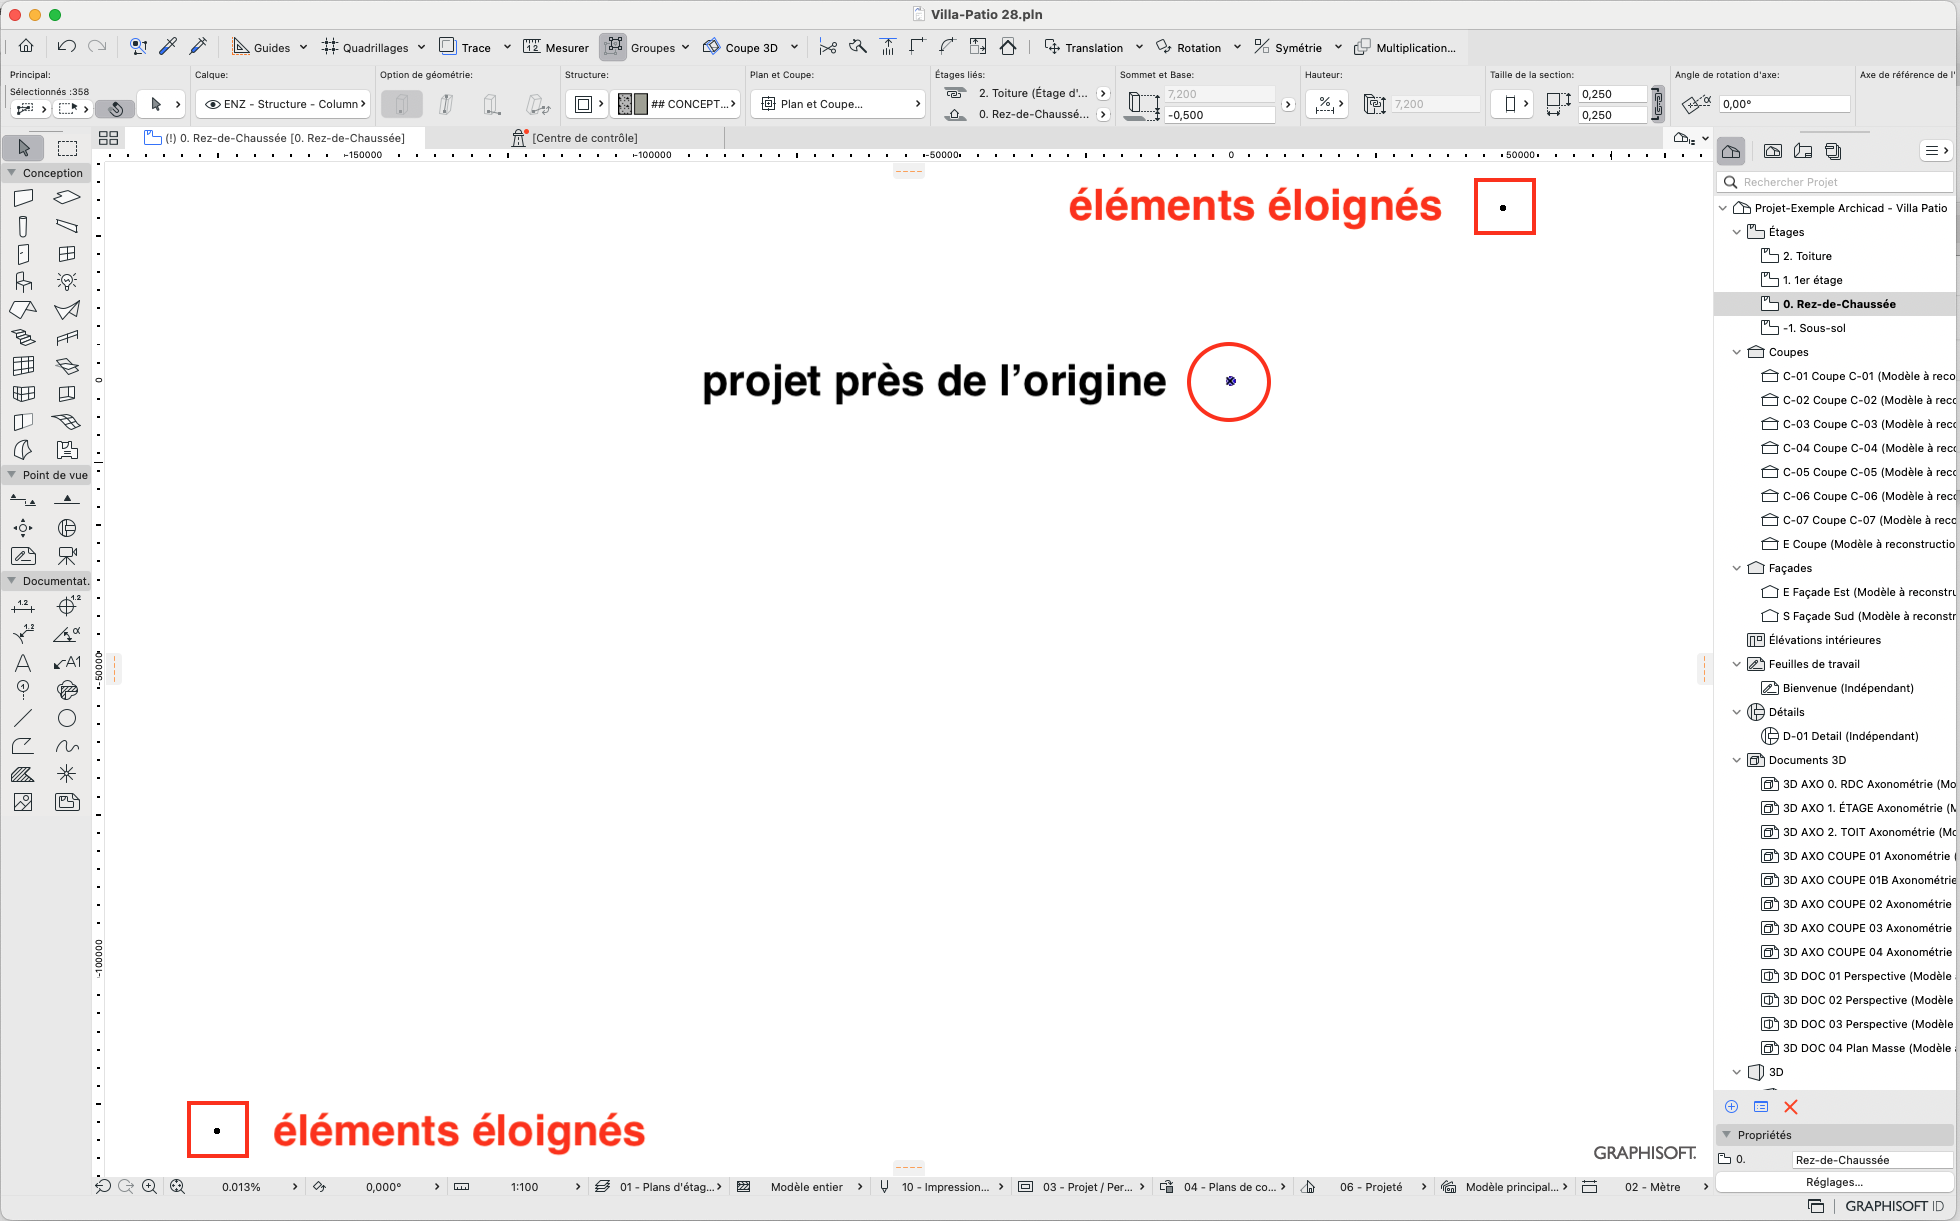Select the Slab tool
The width and height of the screenshot is (1960, 1221).
click(x=67, y=198)
